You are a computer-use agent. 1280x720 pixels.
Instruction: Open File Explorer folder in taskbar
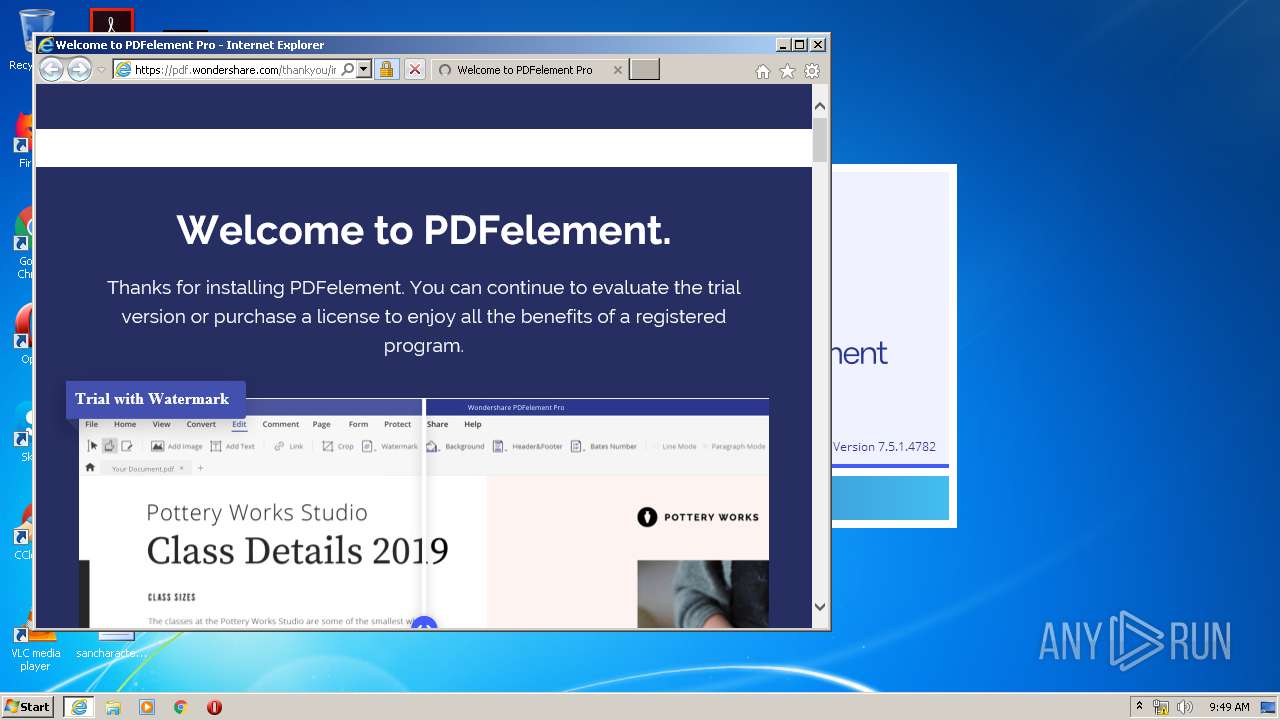(x=113, y=707)
